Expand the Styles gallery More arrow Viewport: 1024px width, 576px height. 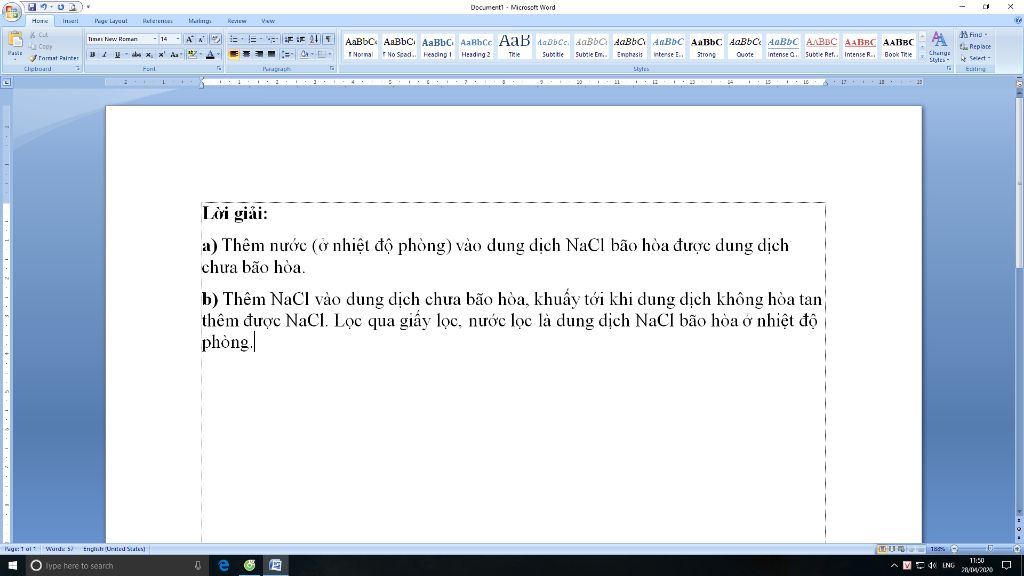pos(922,57)
